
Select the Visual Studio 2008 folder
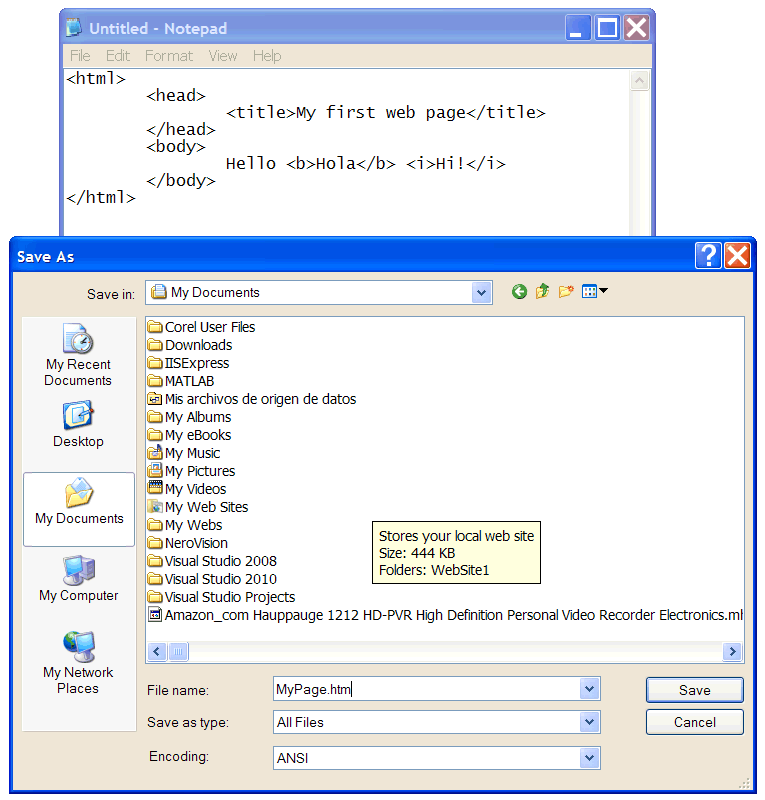point(212,561)
